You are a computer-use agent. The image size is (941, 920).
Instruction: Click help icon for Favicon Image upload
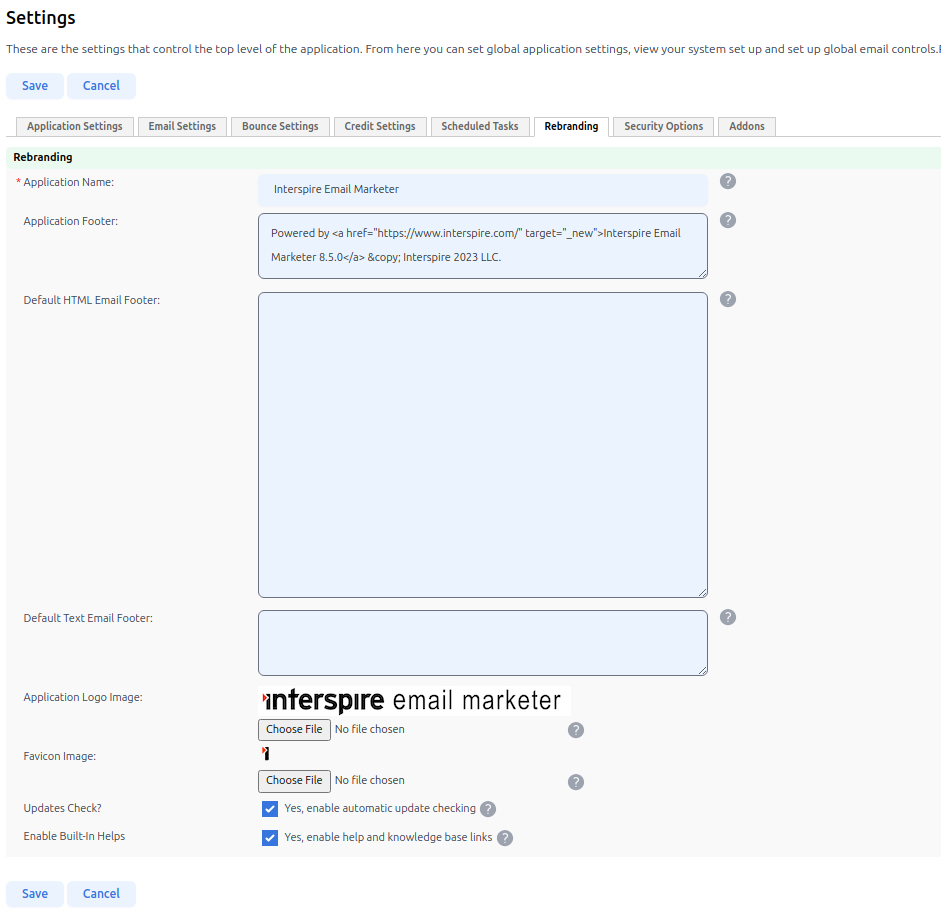coord(576,782)
